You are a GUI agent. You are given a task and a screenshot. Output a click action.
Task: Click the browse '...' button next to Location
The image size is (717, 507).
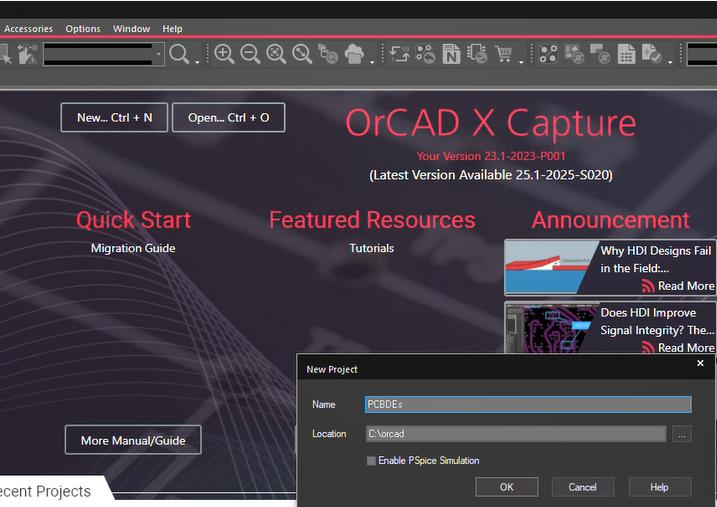point(681,434)
